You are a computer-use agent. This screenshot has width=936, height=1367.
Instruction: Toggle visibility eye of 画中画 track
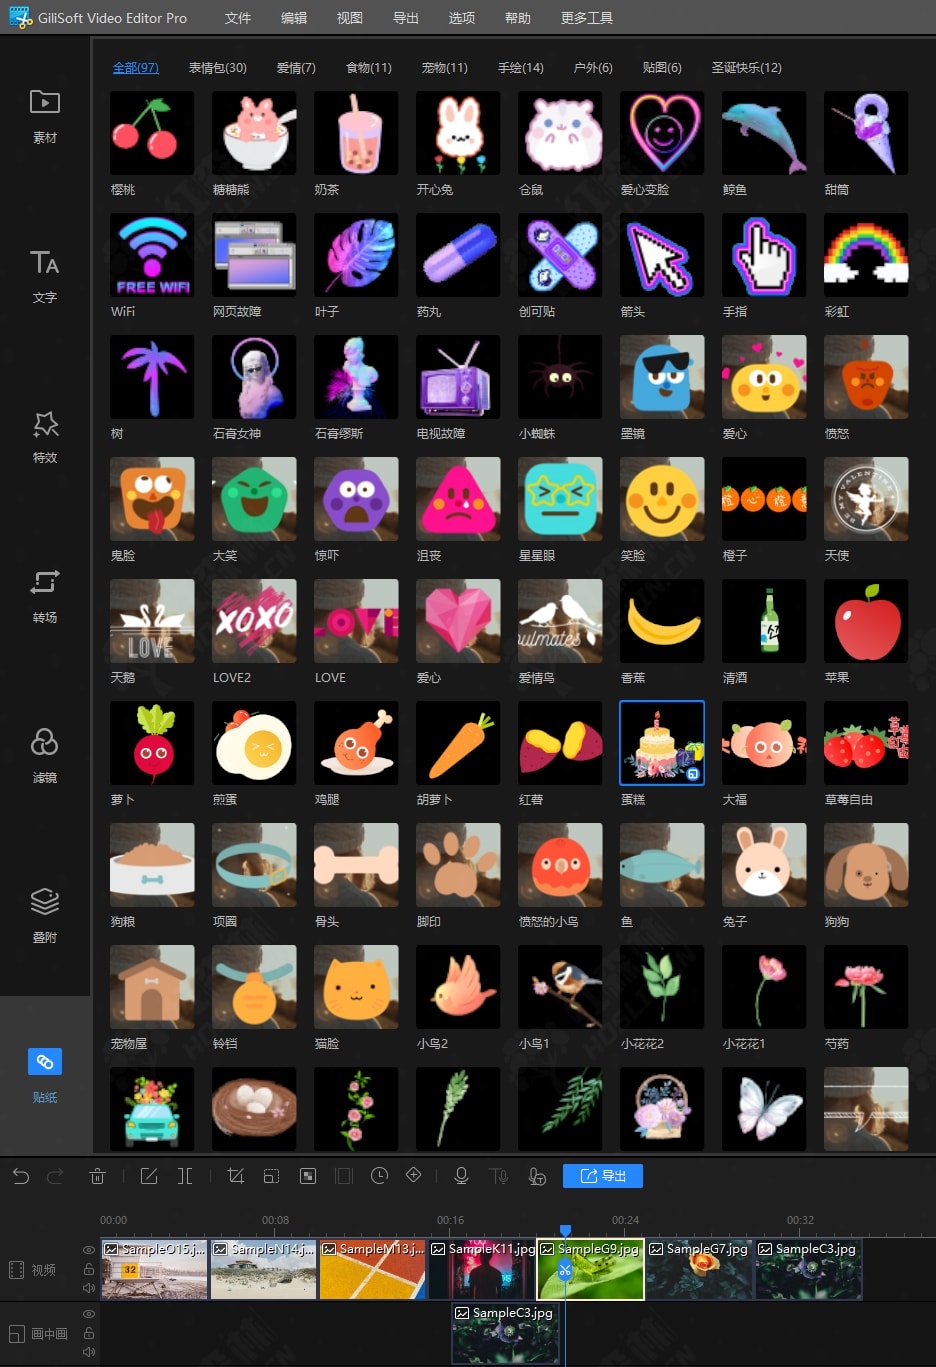click(89, 1314)
